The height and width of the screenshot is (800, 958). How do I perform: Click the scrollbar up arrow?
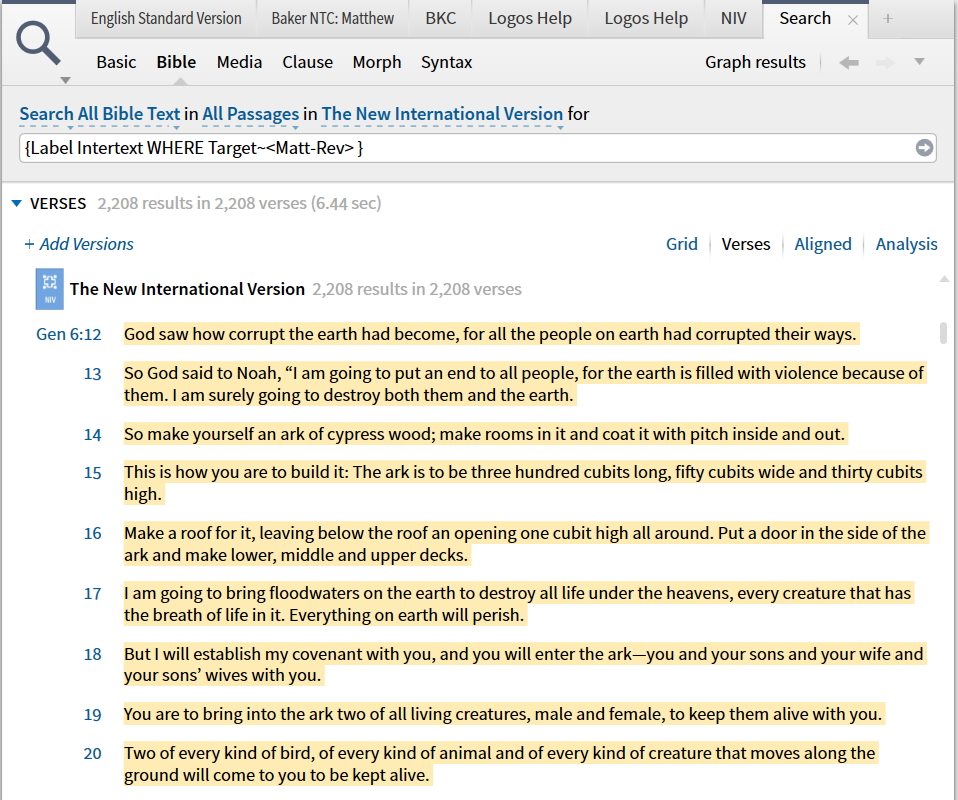point(943,279)
